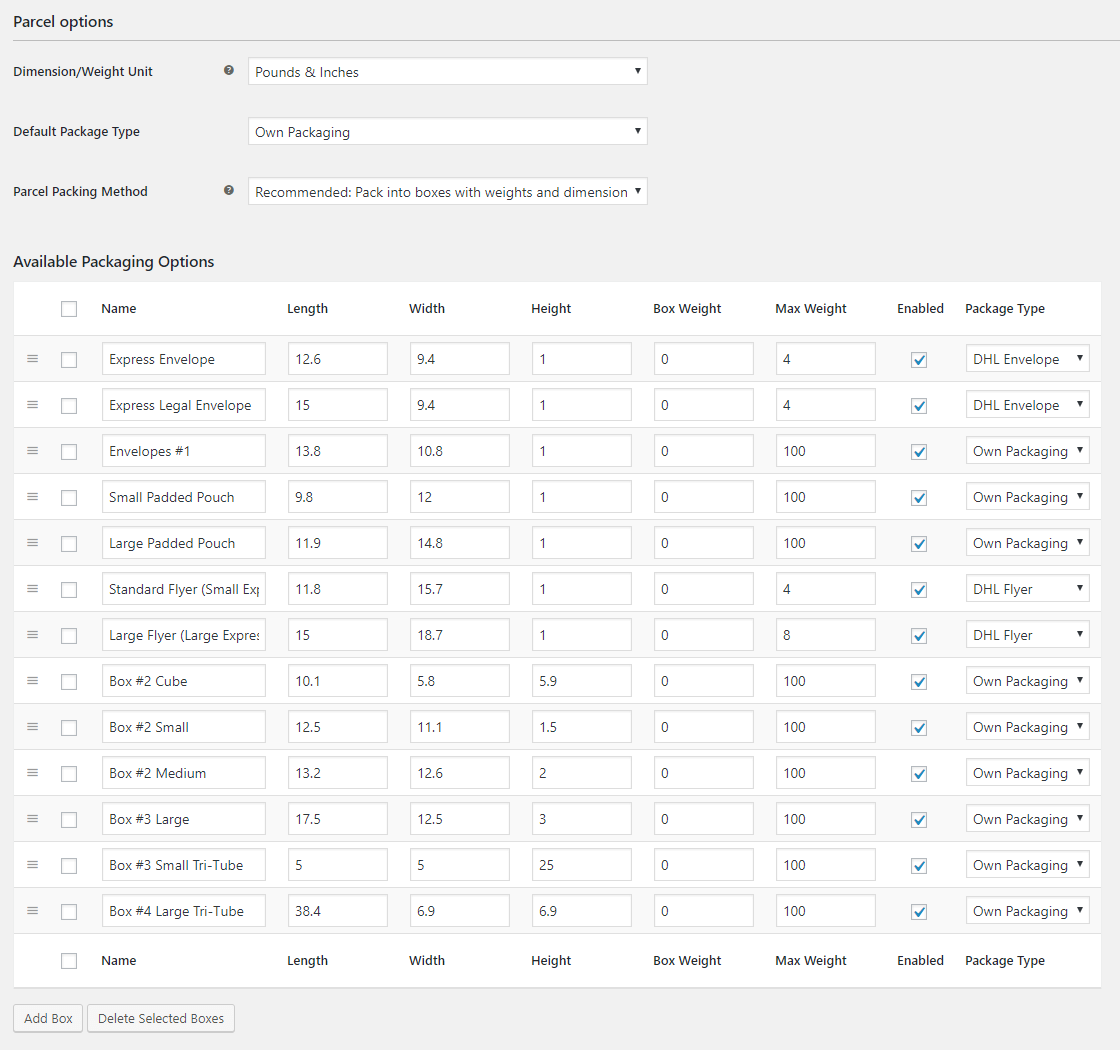Click the Length field for Express Legal Envelope
This screenshot has width=1120, height=1050.
click(337, 405)
